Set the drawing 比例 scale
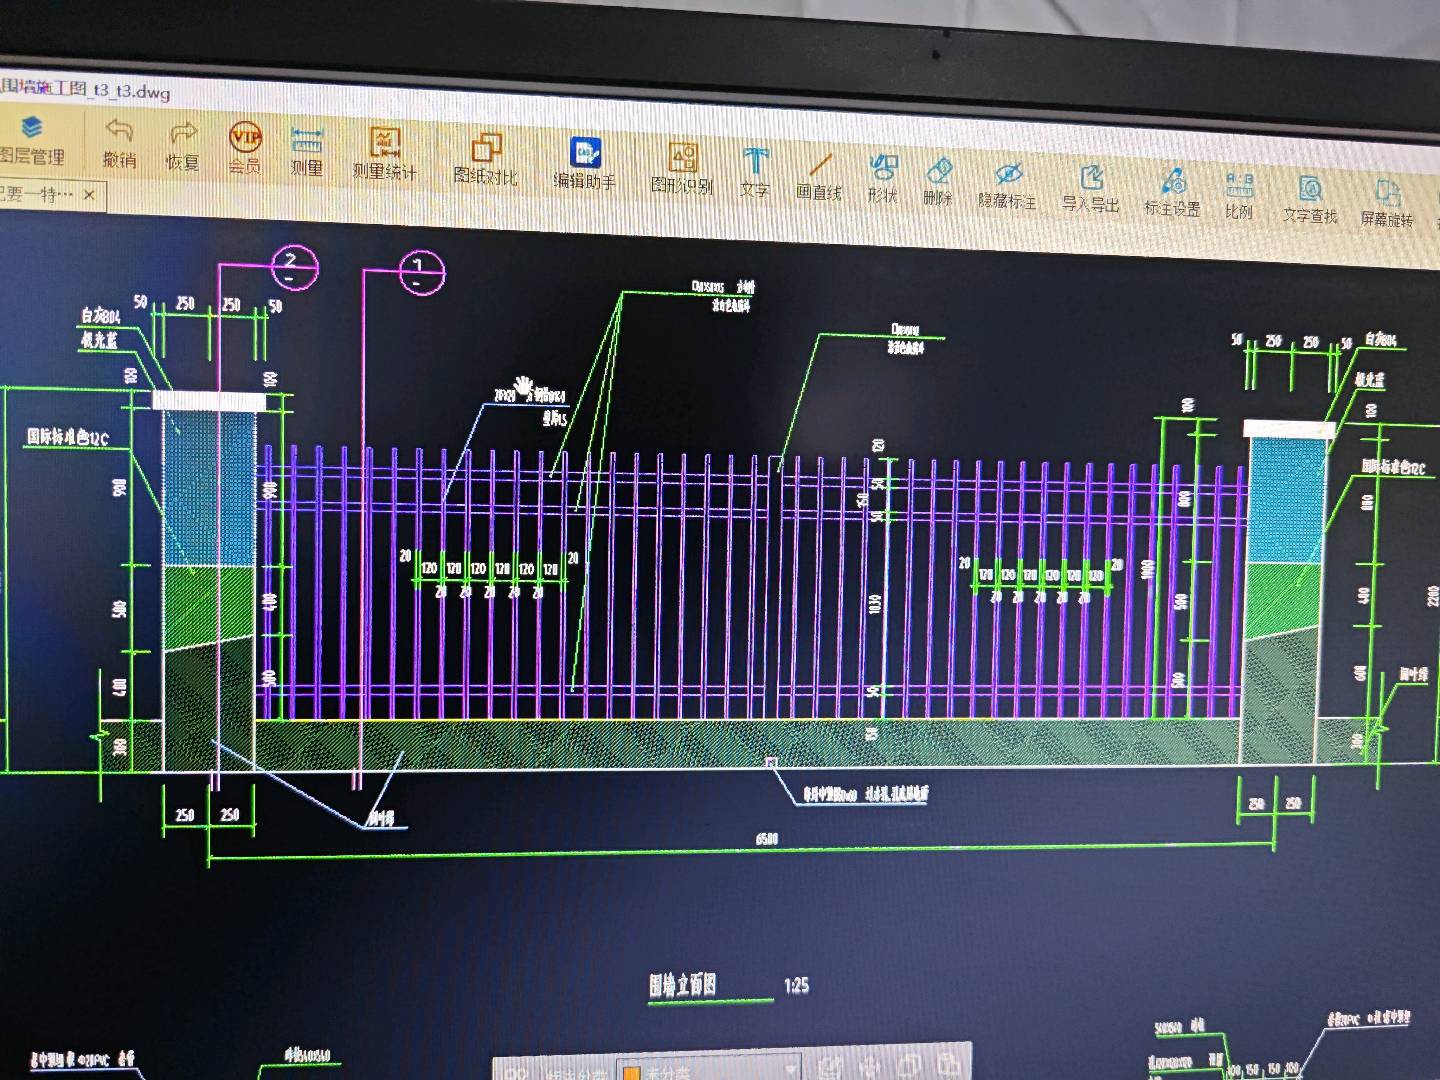 1239,196
